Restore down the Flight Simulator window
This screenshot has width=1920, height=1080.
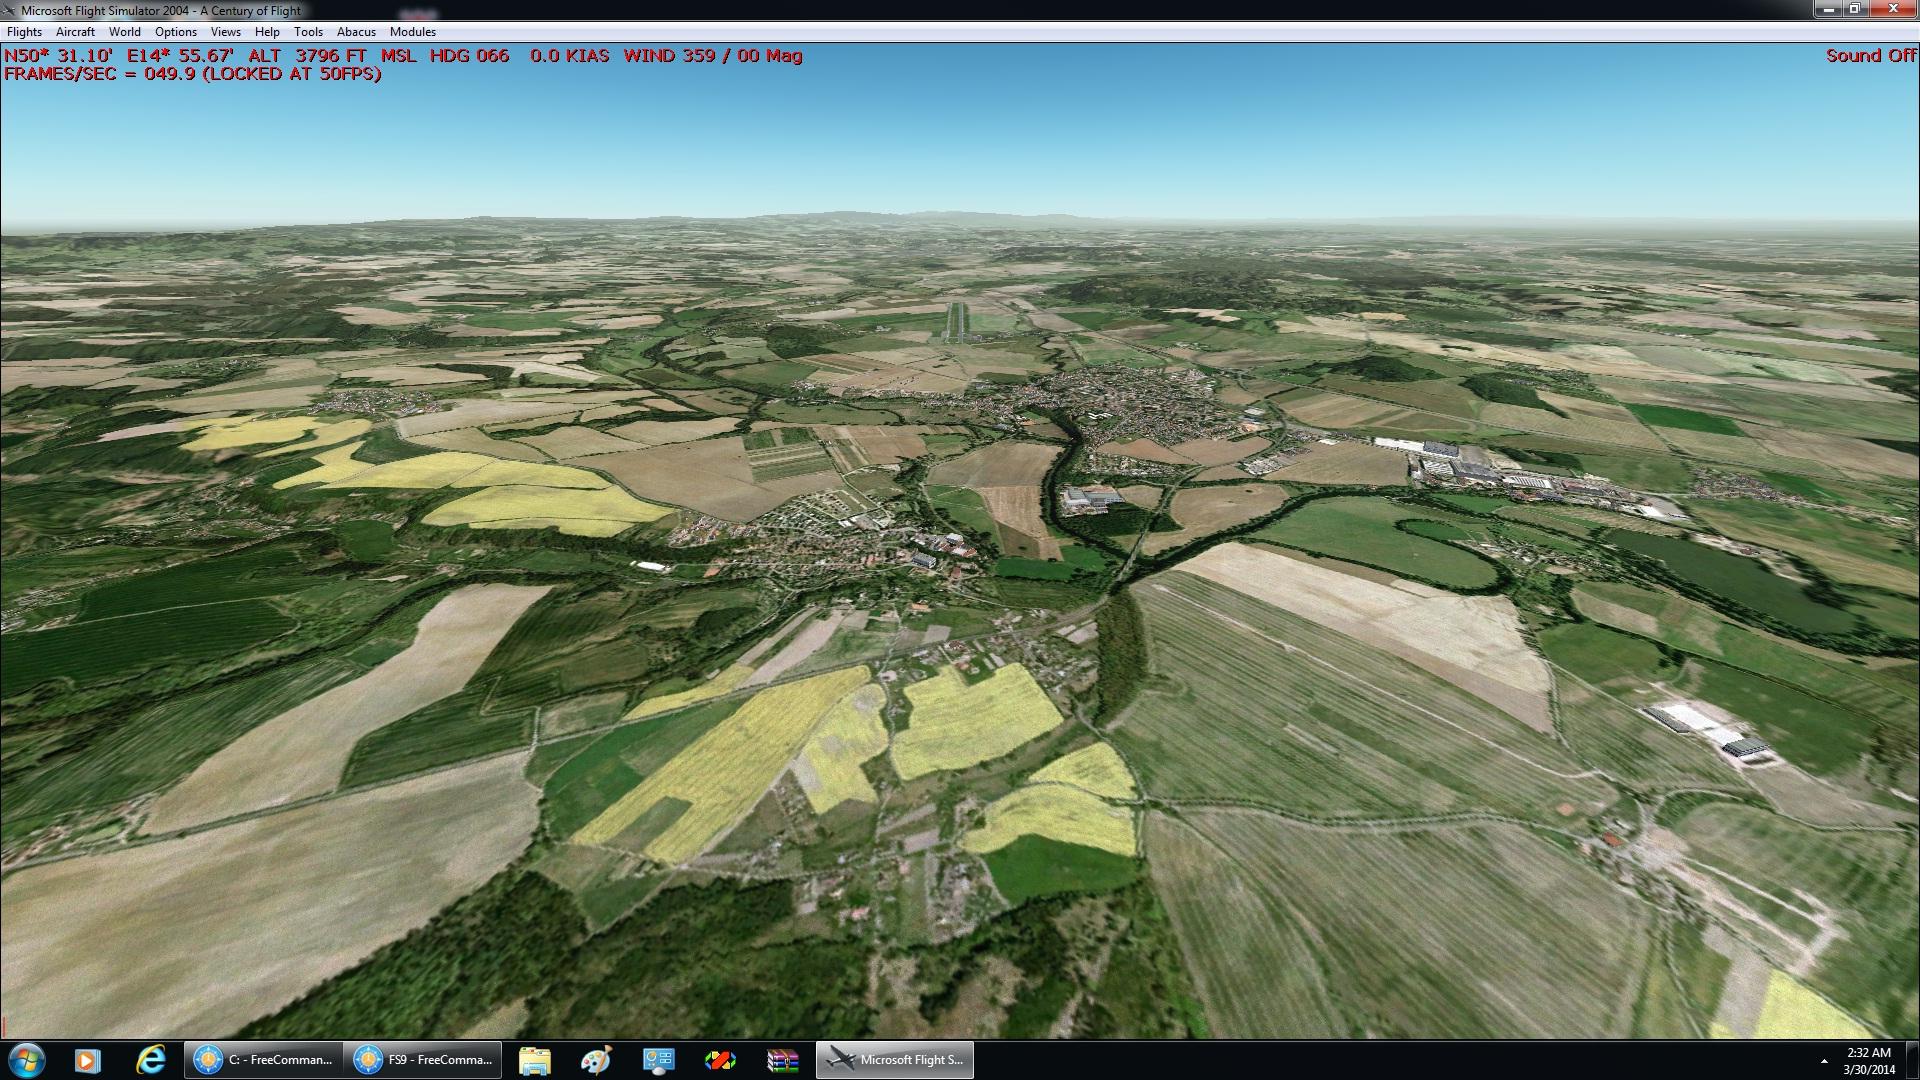click(x=1855, y=8)
